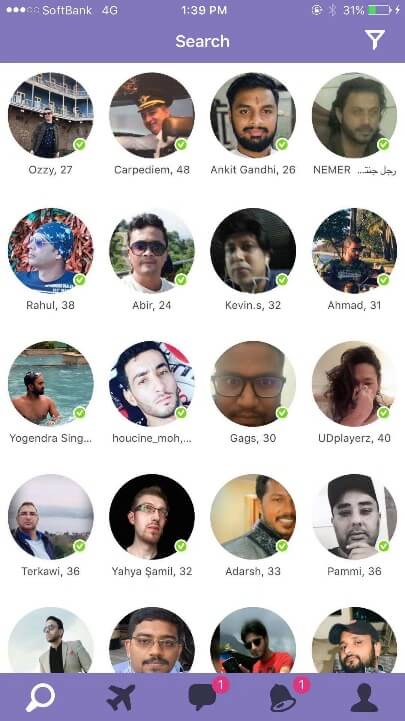Select Abir's profile picture
The image size is (405, 721).
[152, 251]
